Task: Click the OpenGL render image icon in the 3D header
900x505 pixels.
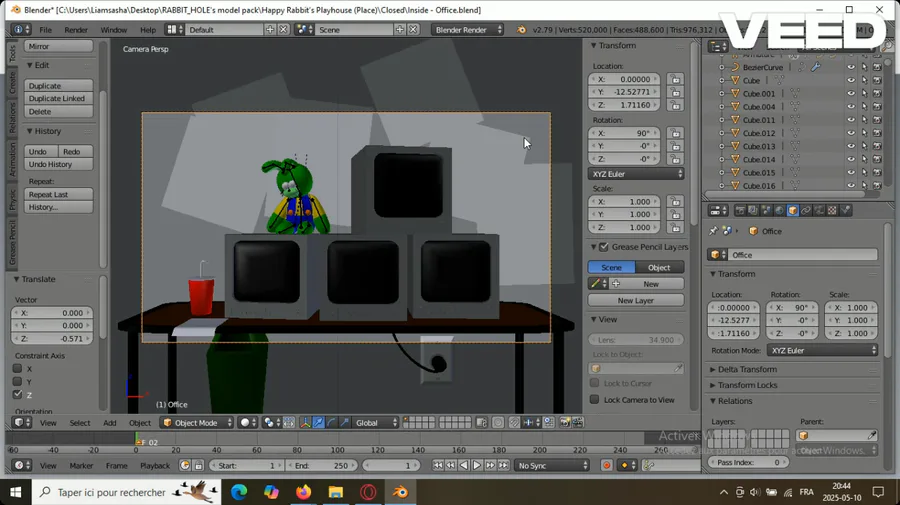Action: pos(565,423)
